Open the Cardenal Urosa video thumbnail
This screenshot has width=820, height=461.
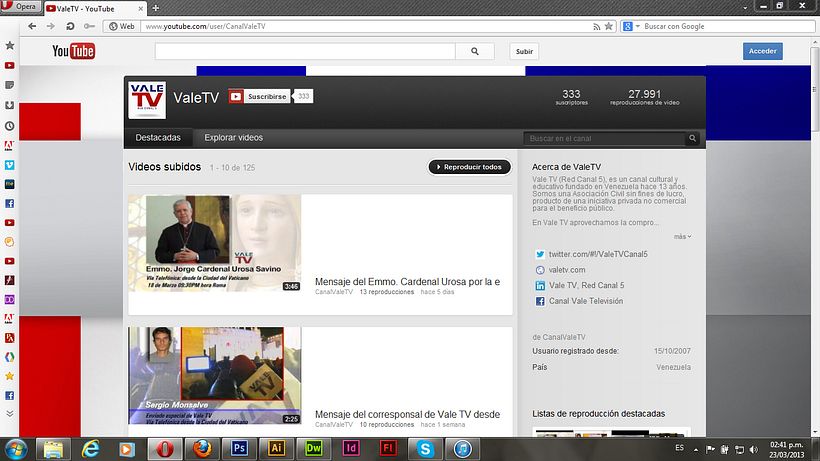click(x=214, y=243)
